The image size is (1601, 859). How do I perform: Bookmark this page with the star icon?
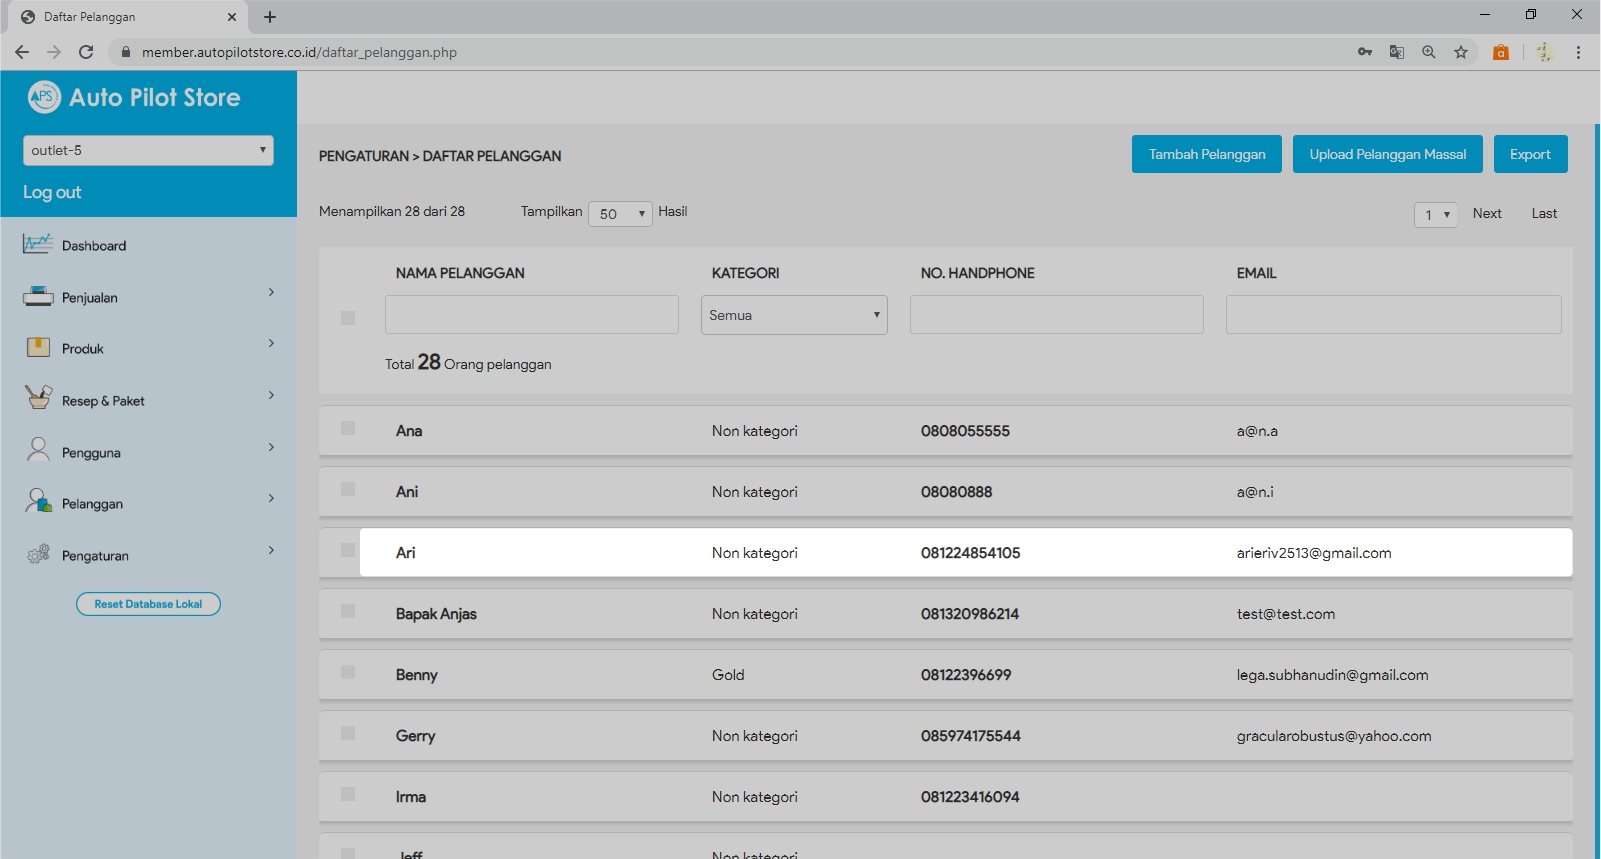coord(1460,52)
